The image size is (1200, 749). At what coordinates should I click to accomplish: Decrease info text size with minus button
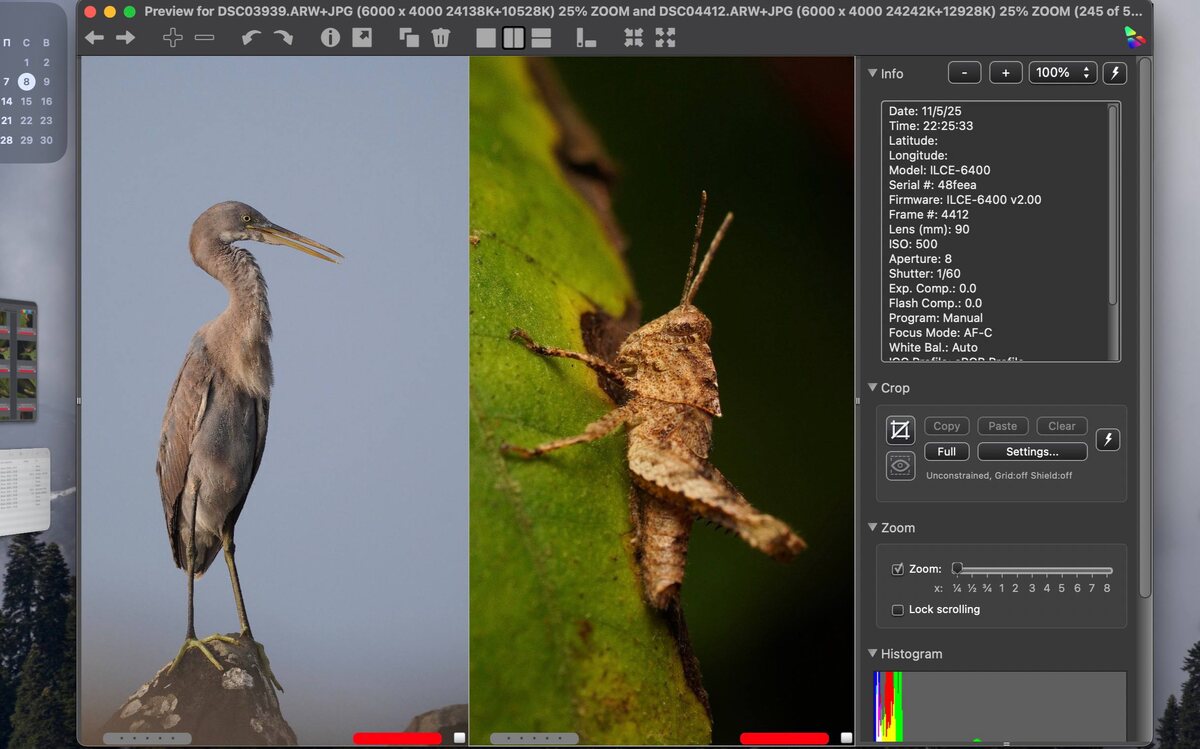click(964, 72)
